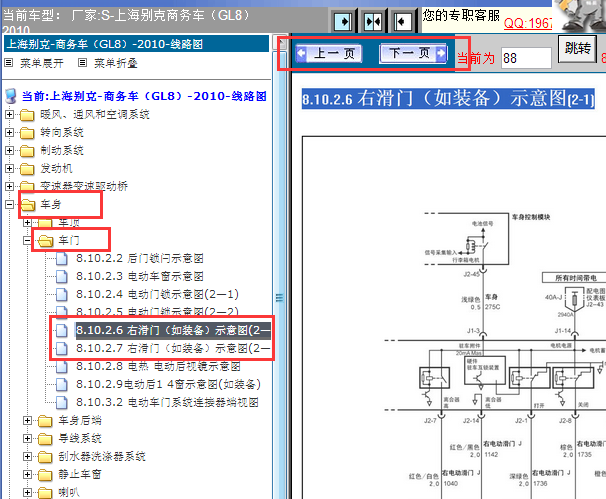This screenshot has height=499, width=606.
Task: Click heading 8.10.2.6 右滑门（如装备）示意图[2-1]
Action: tap(448, 98)
